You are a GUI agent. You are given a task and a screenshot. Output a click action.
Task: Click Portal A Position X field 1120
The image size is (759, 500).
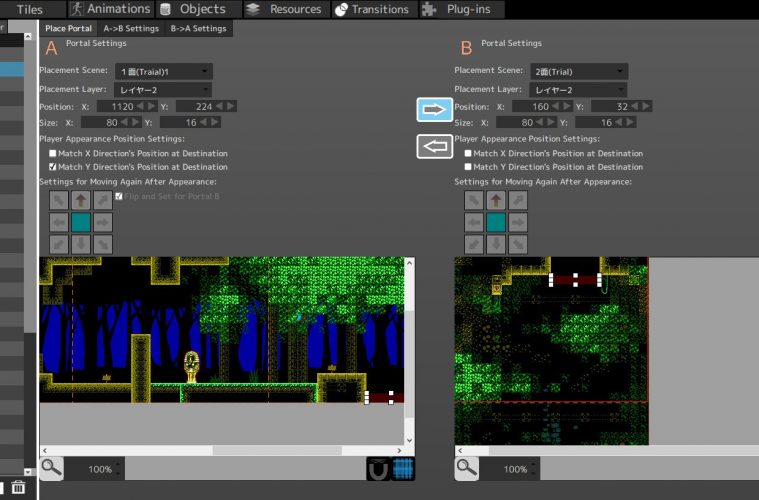[116, 106]
